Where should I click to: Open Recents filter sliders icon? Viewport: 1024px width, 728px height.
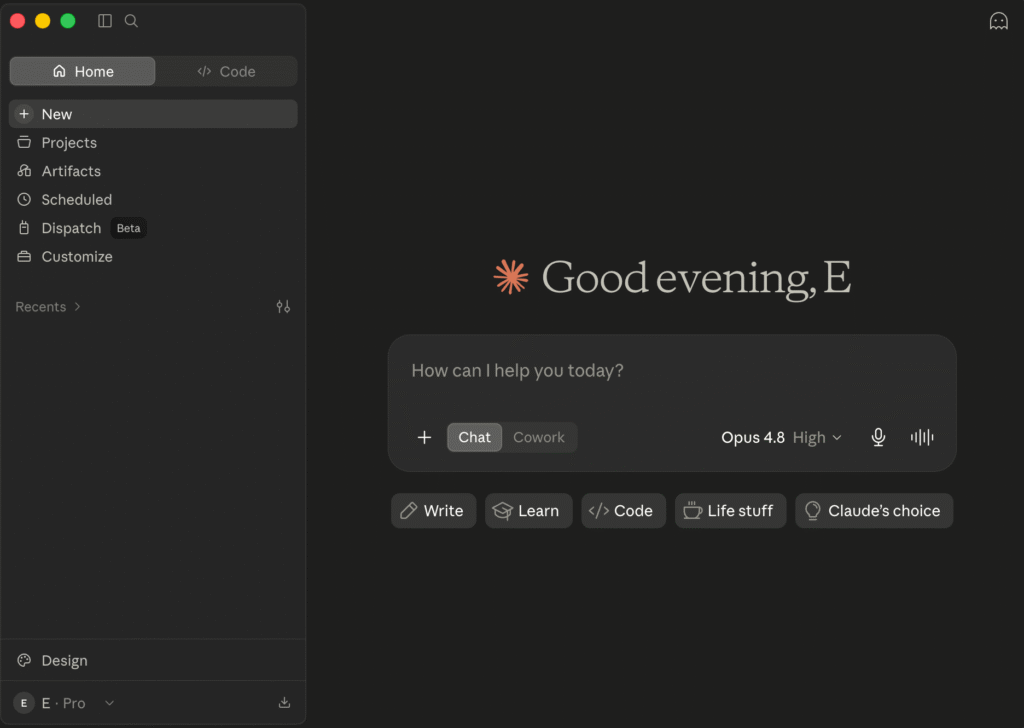pos(283,306)
